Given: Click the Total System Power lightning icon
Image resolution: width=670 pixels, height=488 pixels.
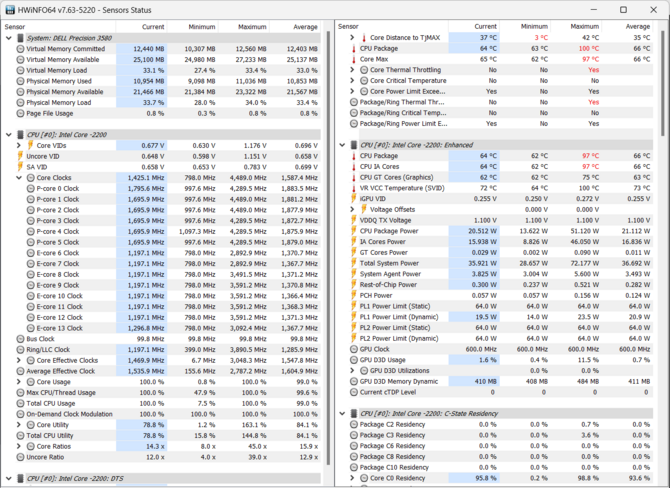Looking at the screenshot, I should tap(354, 263).
